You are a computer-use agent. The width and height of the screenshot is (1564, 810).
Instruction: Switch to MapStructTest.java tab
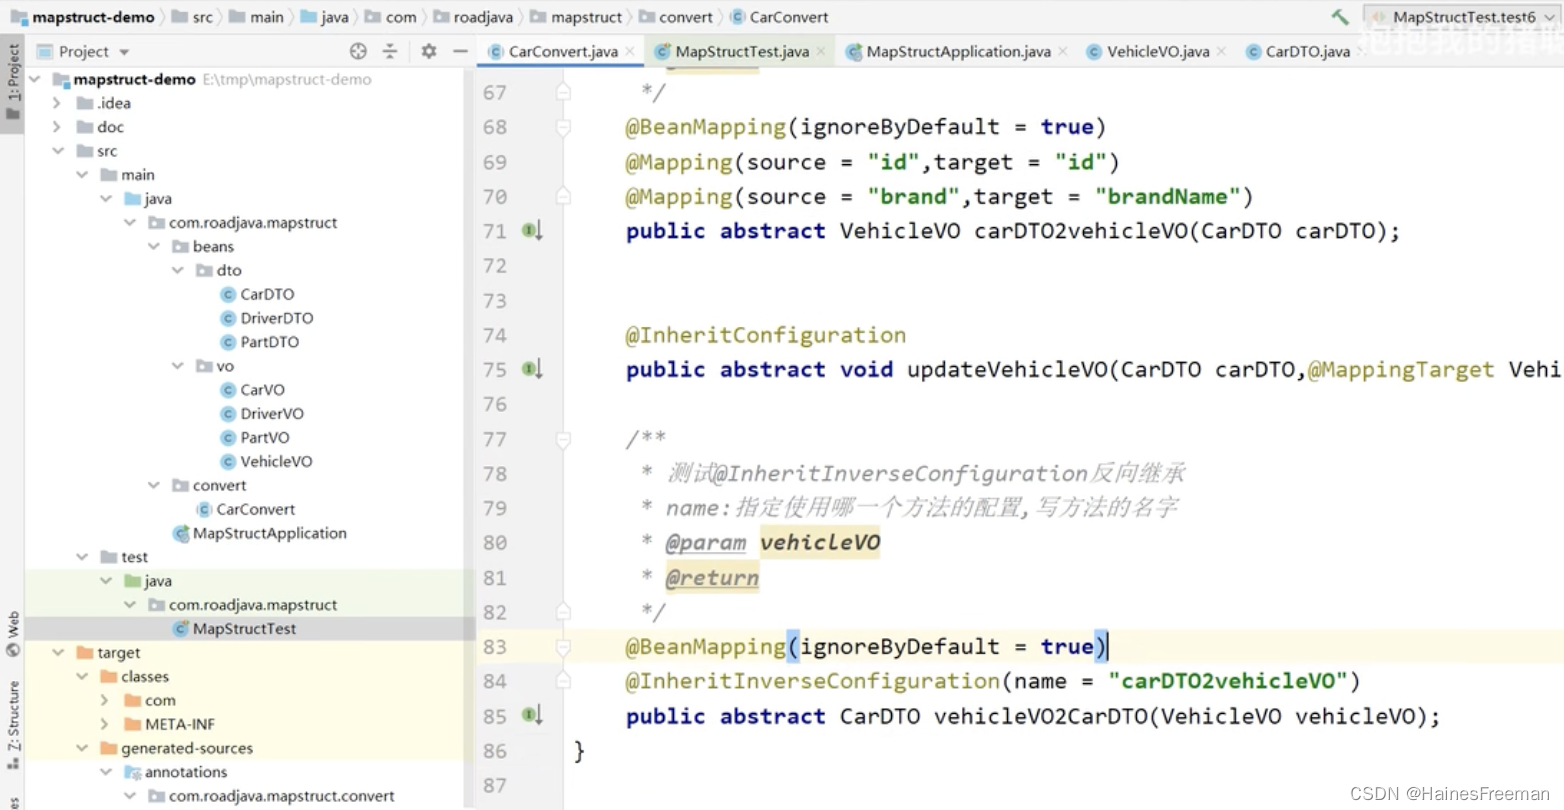[741, 51]
